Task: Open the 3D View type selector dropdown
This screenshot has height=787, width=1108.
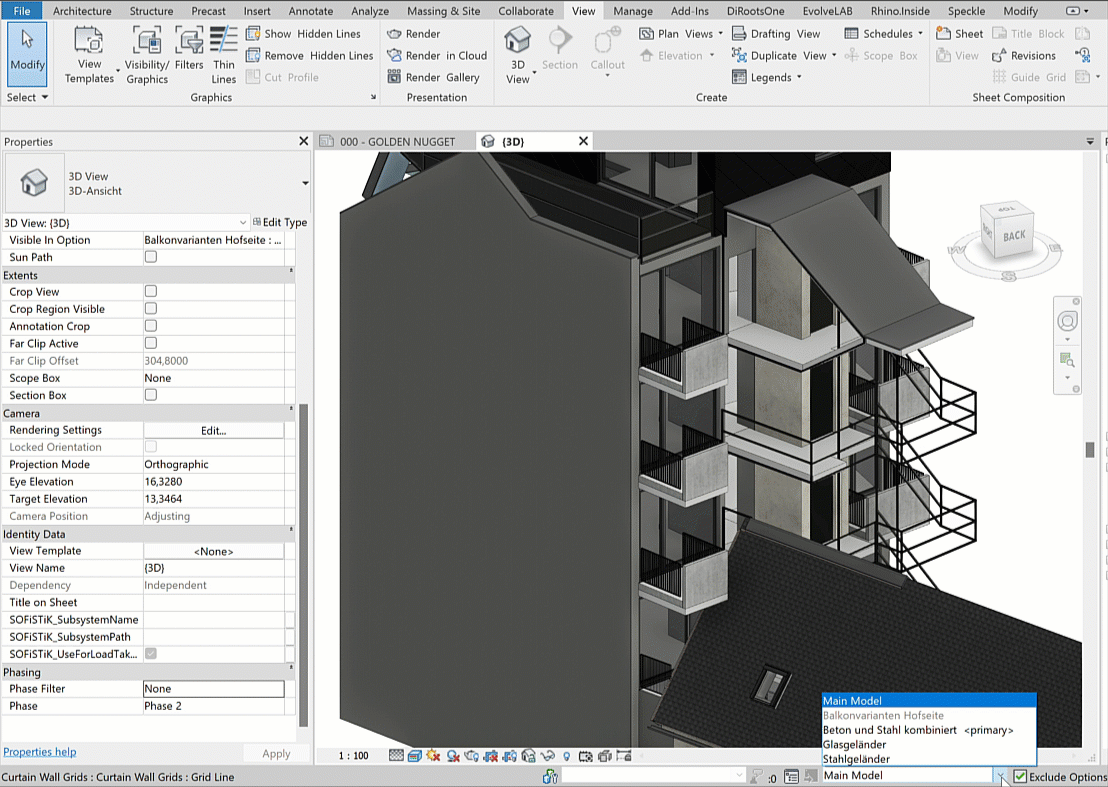Action: [305, 183]
